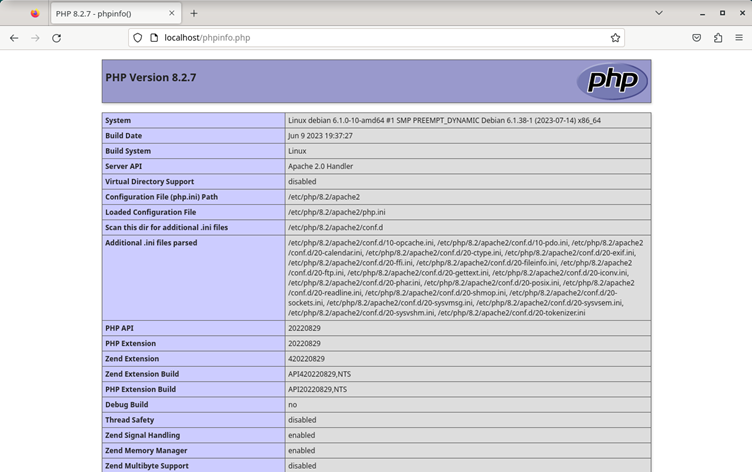This screenshot has width=752, height=472.
Task: Open a new tab with plus button
Action: pyautogui.click(x=194, y=13)
